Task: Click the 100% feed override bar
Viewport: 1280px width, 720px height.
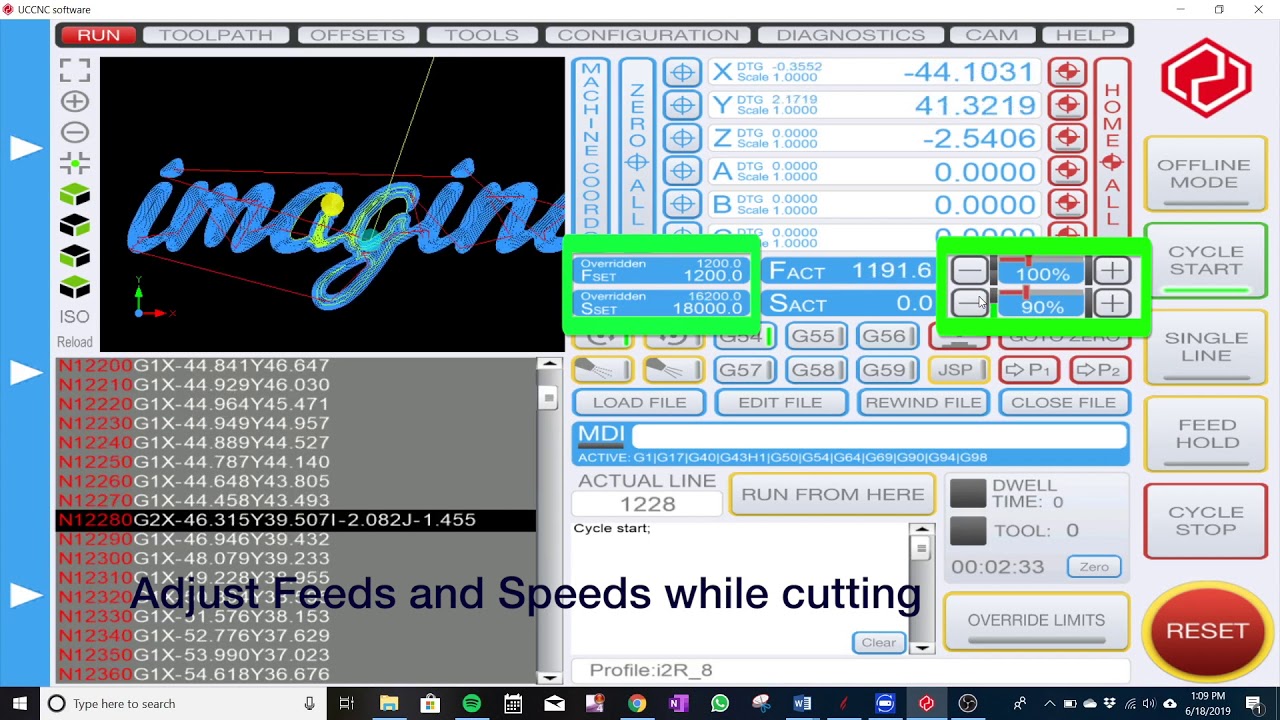Action: click(x=1041, y=271)
